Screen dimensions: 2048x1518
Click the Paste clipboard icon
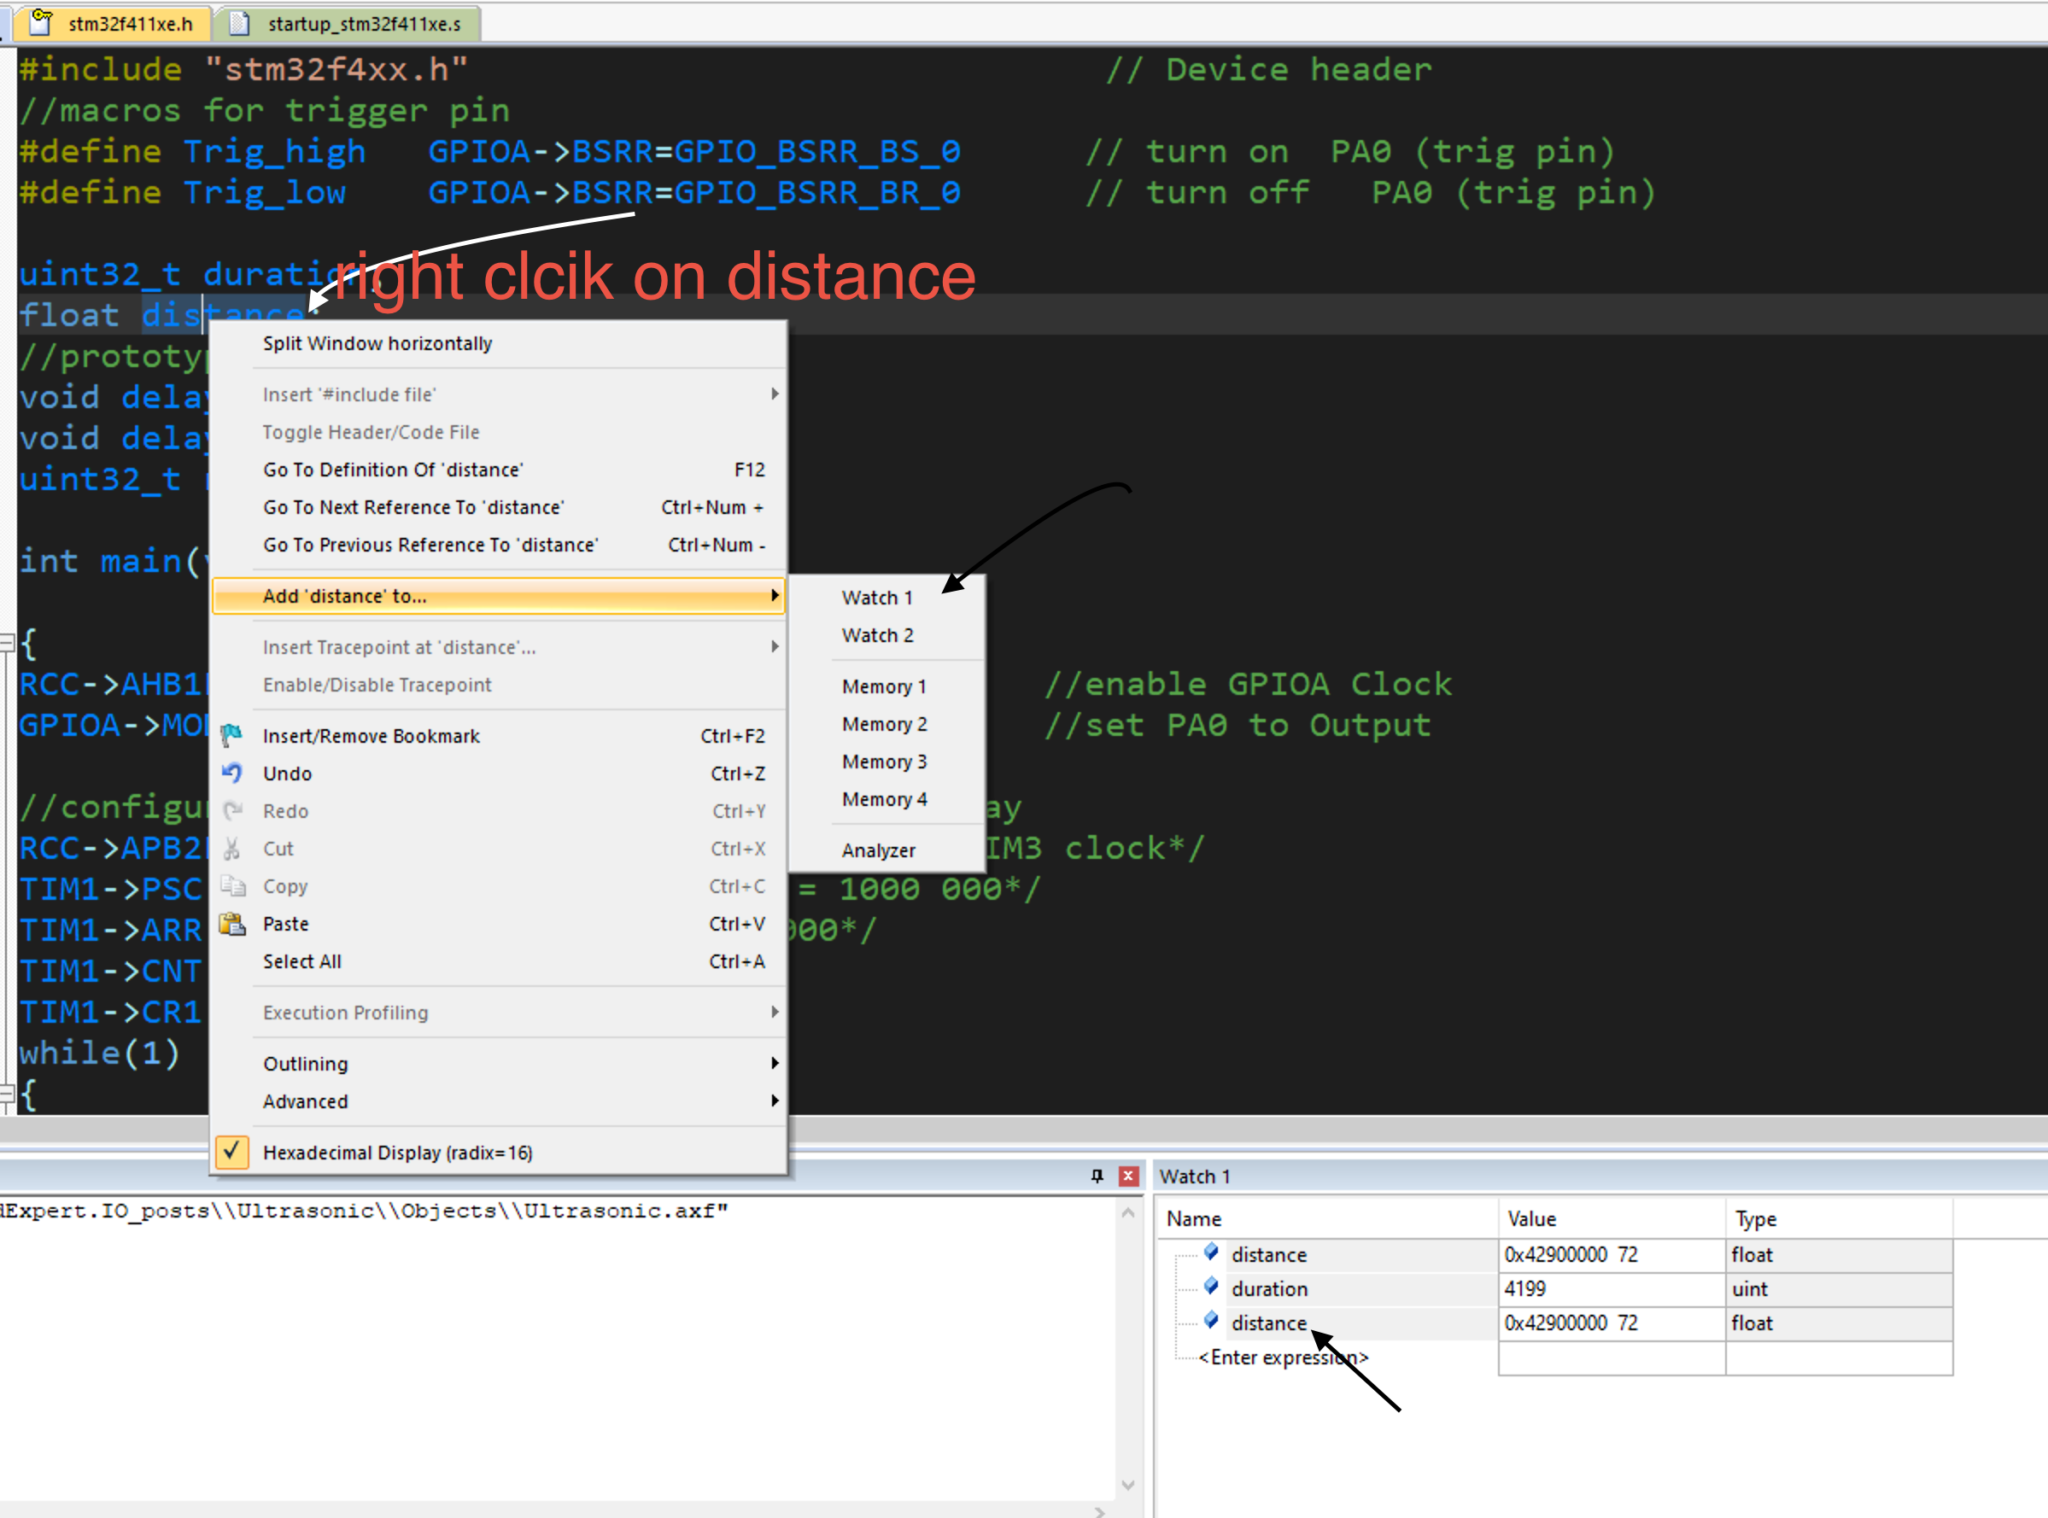coord(232,924)
